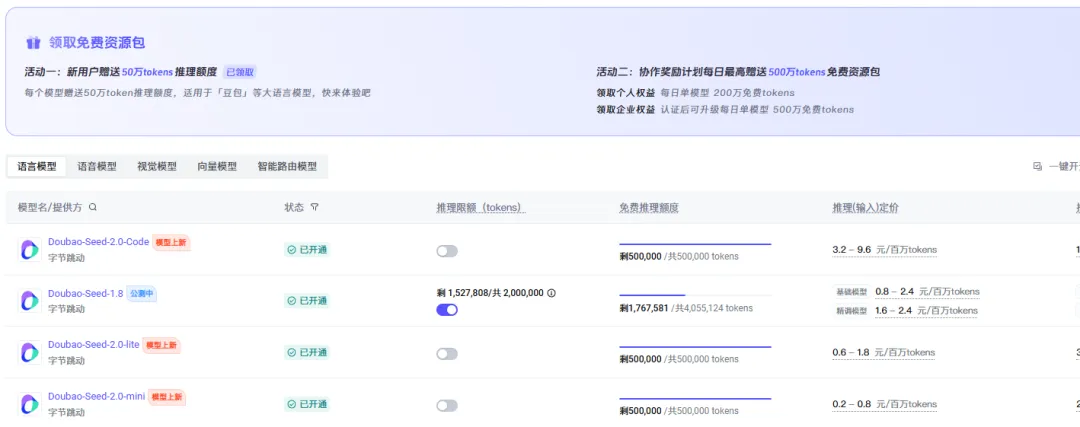Click the 已开通 status for Doubao-Seed-2.0-lite
This screenshot has height=427, width=1080.
pos(307,353)
